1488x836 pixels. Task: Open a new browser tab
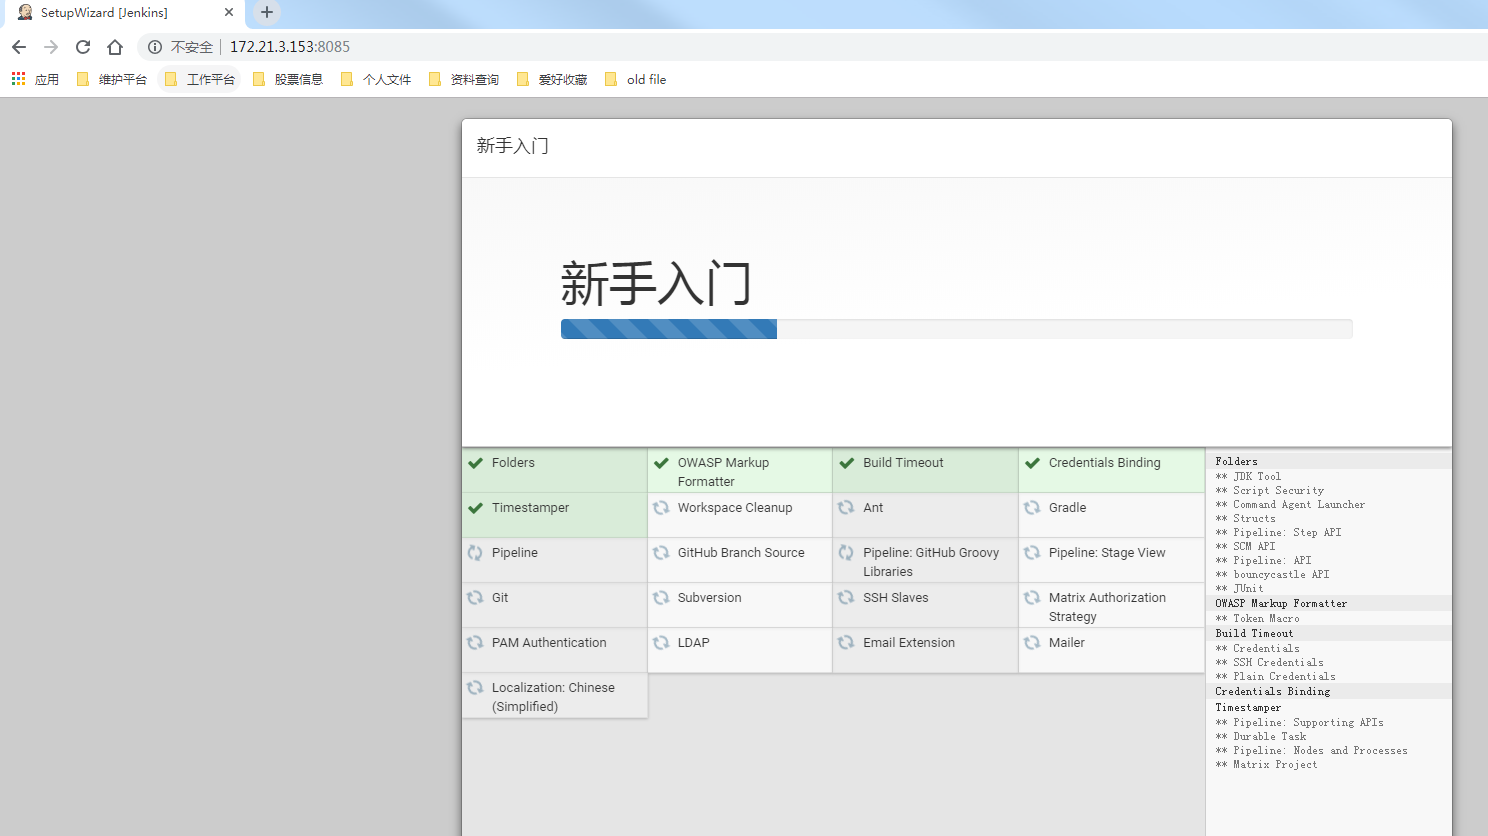coord(266,13)
